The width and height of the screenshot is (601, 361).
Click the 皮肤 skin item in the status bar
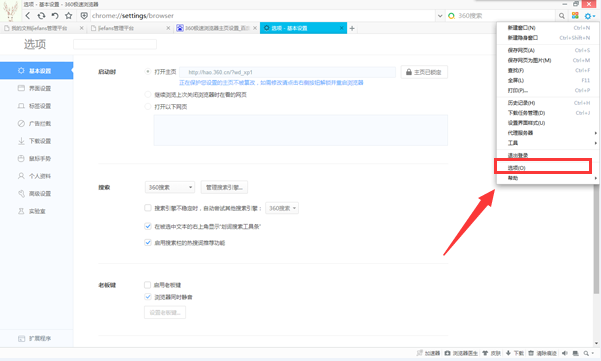pyautogui.click(x=492, y=353)
